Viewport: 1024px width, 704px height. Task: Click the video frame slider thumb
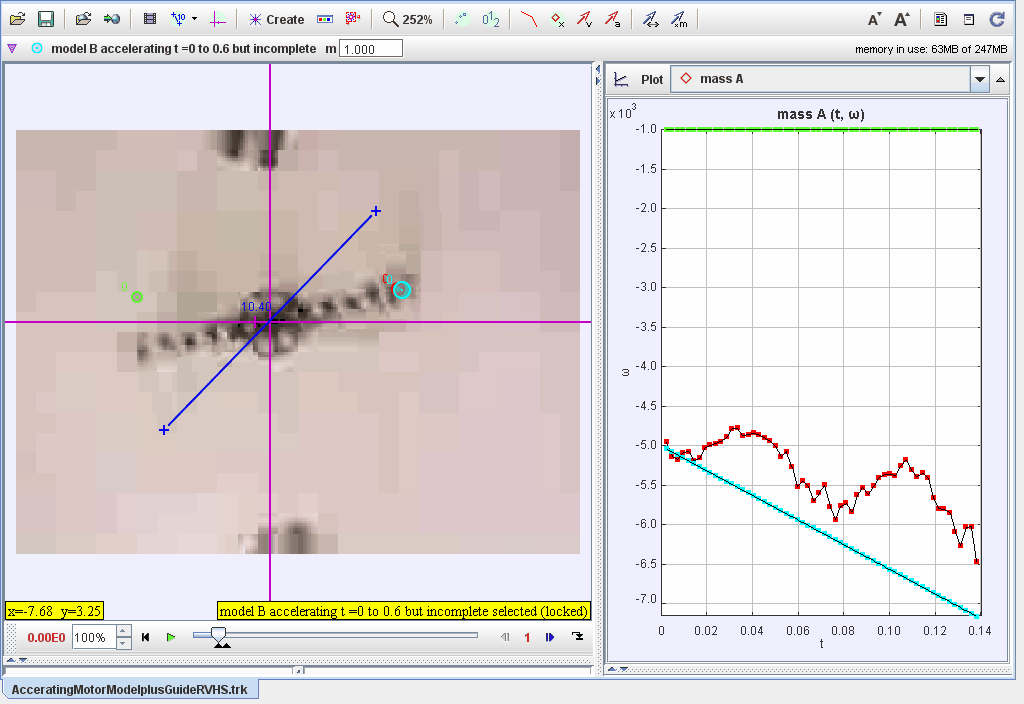(x=219, y=635)
